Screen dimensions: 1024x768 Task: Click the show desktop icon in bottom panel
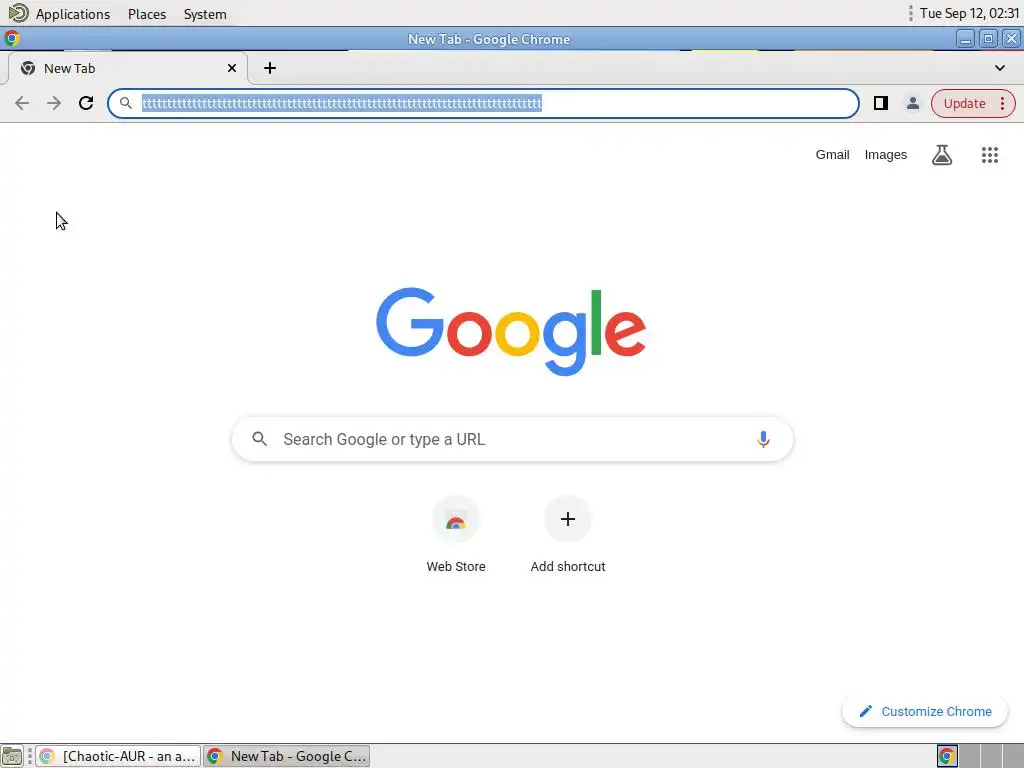pyautogui.click(x=12, y=756)
